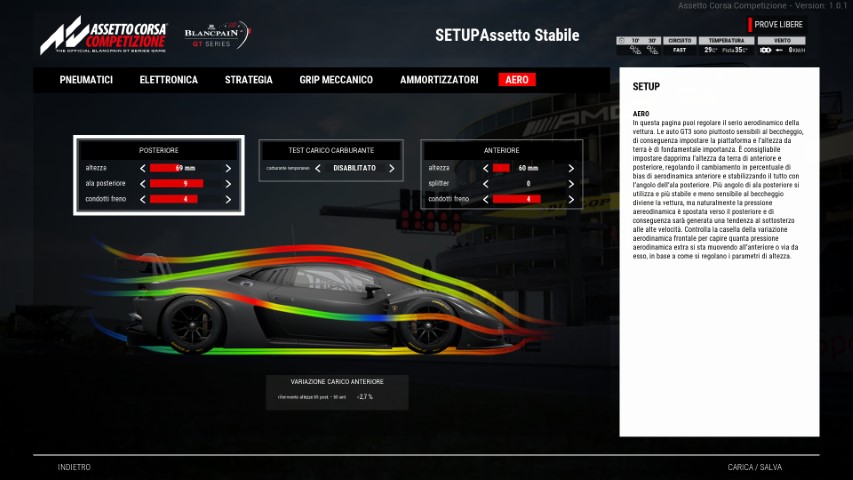Open the PNEUMATICI tab
This screenshot has height=480, width=853.
pyautogui.click(x=86, y=79)
